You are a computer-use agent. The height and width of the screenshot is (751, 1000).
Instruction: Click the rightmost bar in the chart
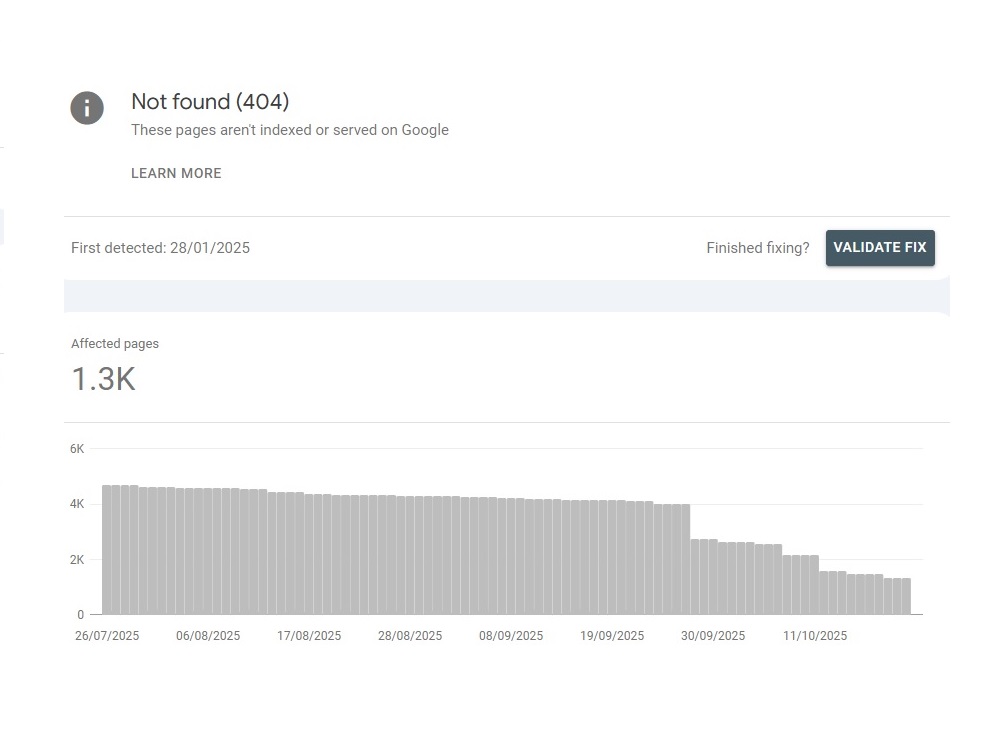[905, 596]
